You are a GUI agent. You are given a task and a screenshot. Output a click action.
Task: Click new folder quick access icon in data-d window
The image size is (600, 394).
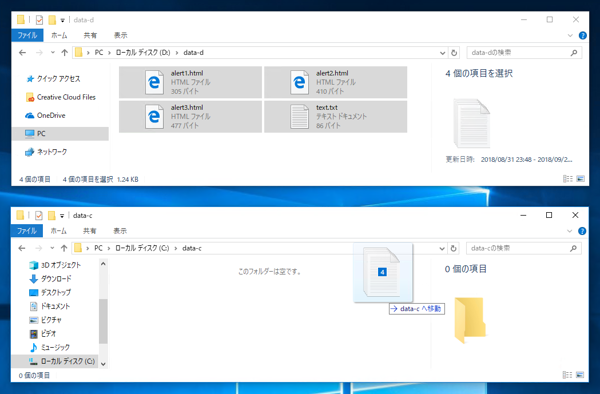52,20
